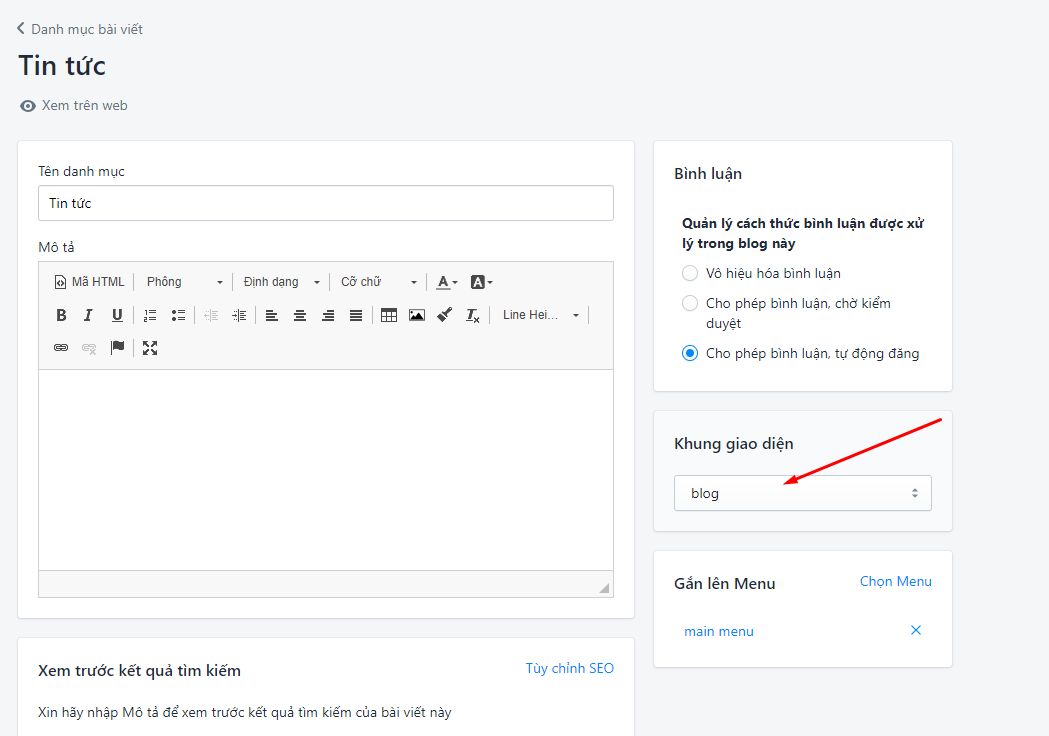Toggle italic formatting in editor

coord(88,315)
